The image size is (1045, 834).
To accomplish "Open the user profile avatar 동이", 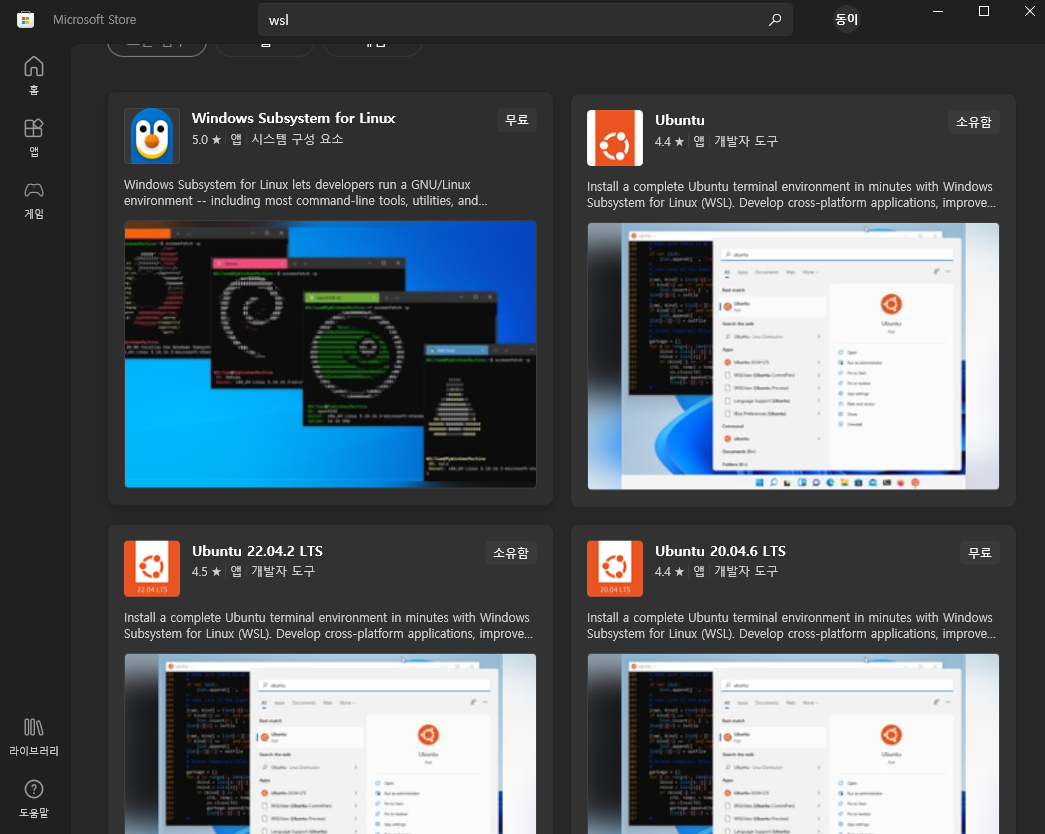I will coord(846,19).
